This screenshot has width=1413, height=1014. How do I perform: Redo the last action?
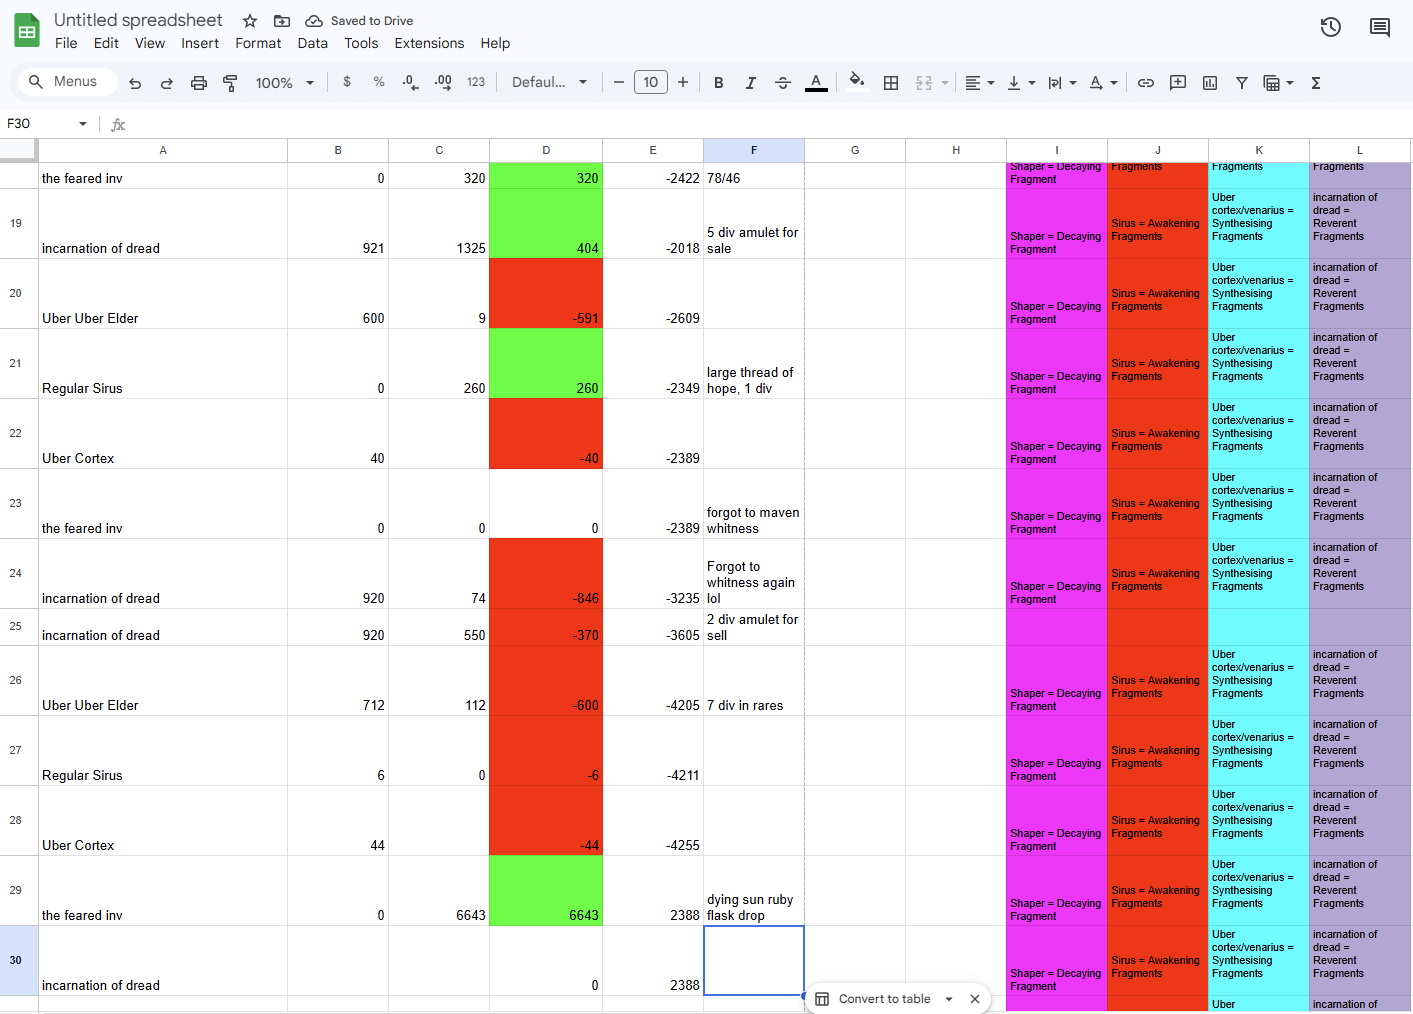pyautogui.click(x=167, y=83)
